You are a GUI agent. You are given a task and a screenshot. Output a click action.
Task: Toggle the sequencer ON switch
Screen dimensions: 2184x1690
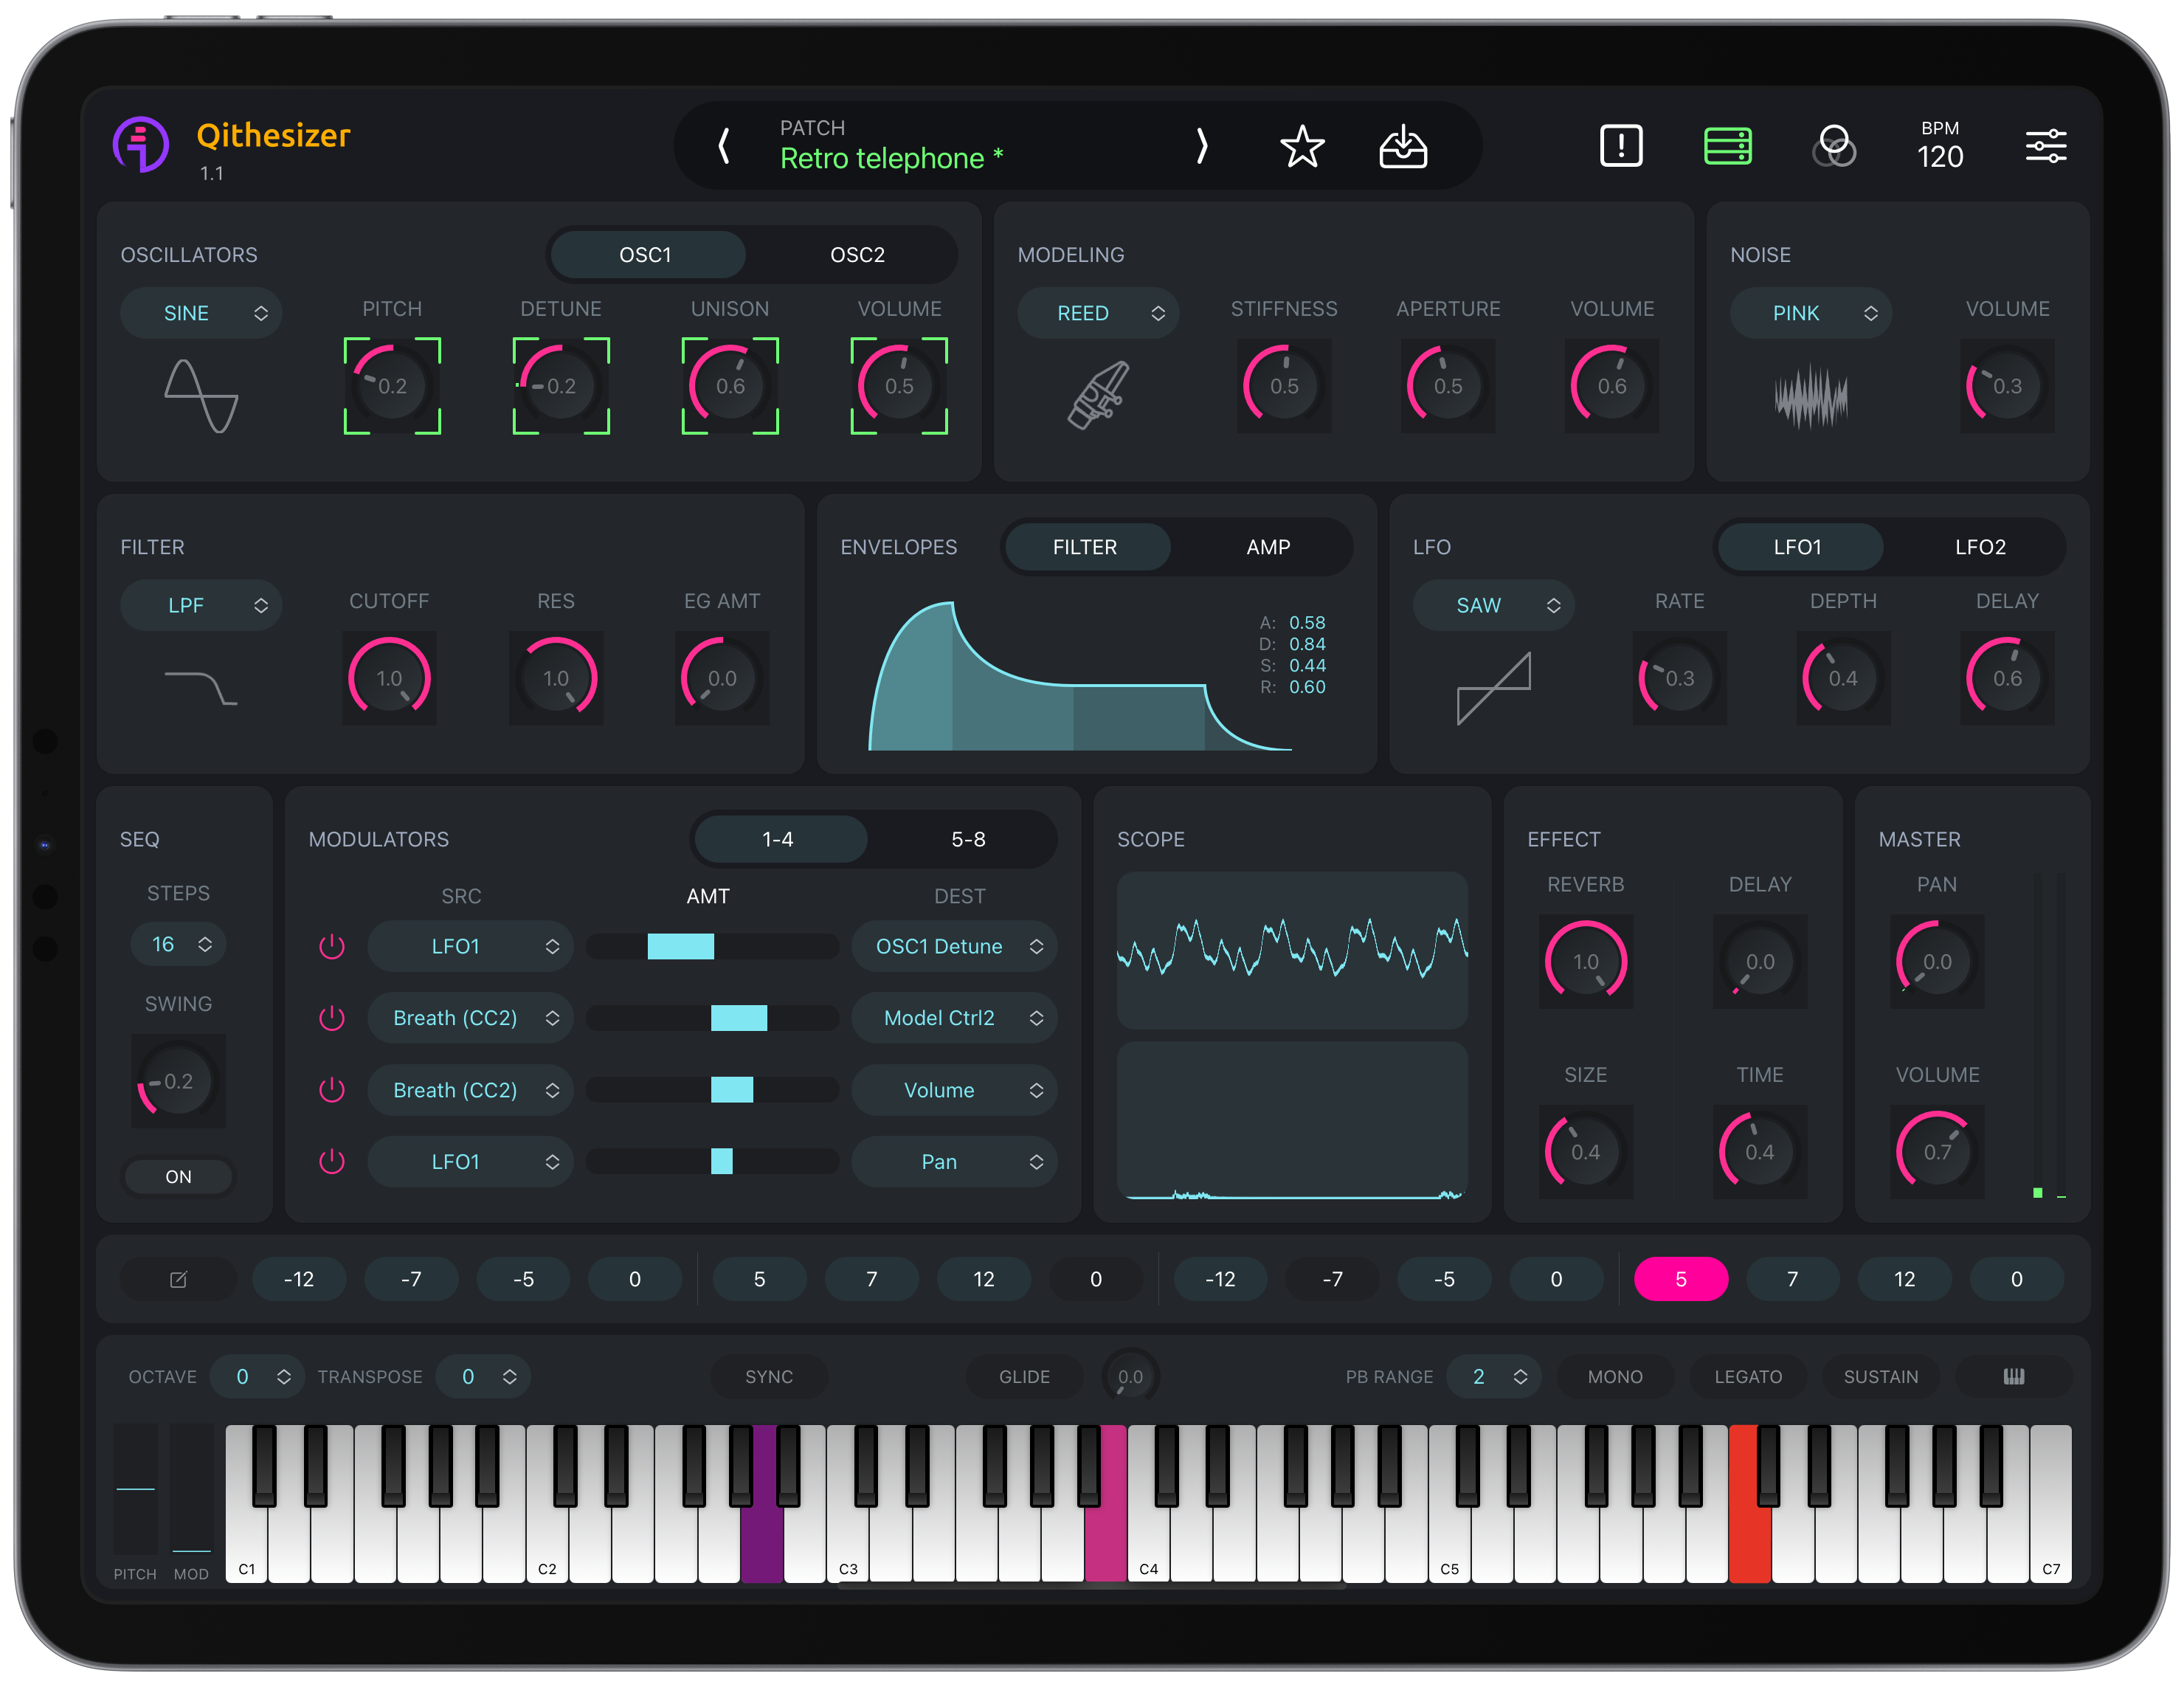(x=178, y=1176)
